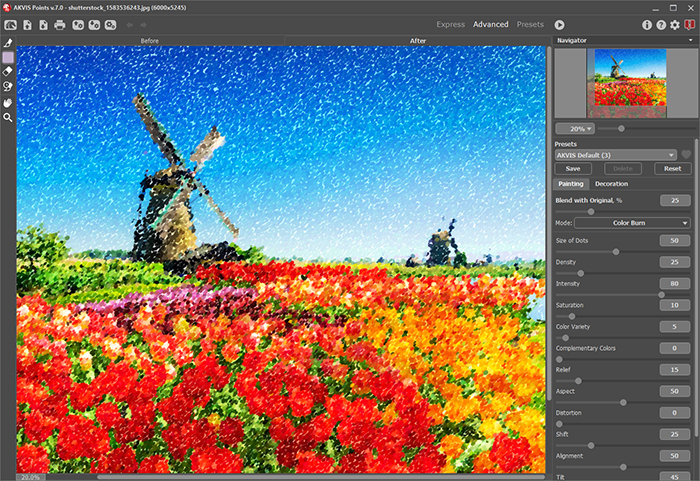Click the Print icon in top toolbar
This screenshot has width=700, height=481.
pyautogui.click(x=60, y=24)
